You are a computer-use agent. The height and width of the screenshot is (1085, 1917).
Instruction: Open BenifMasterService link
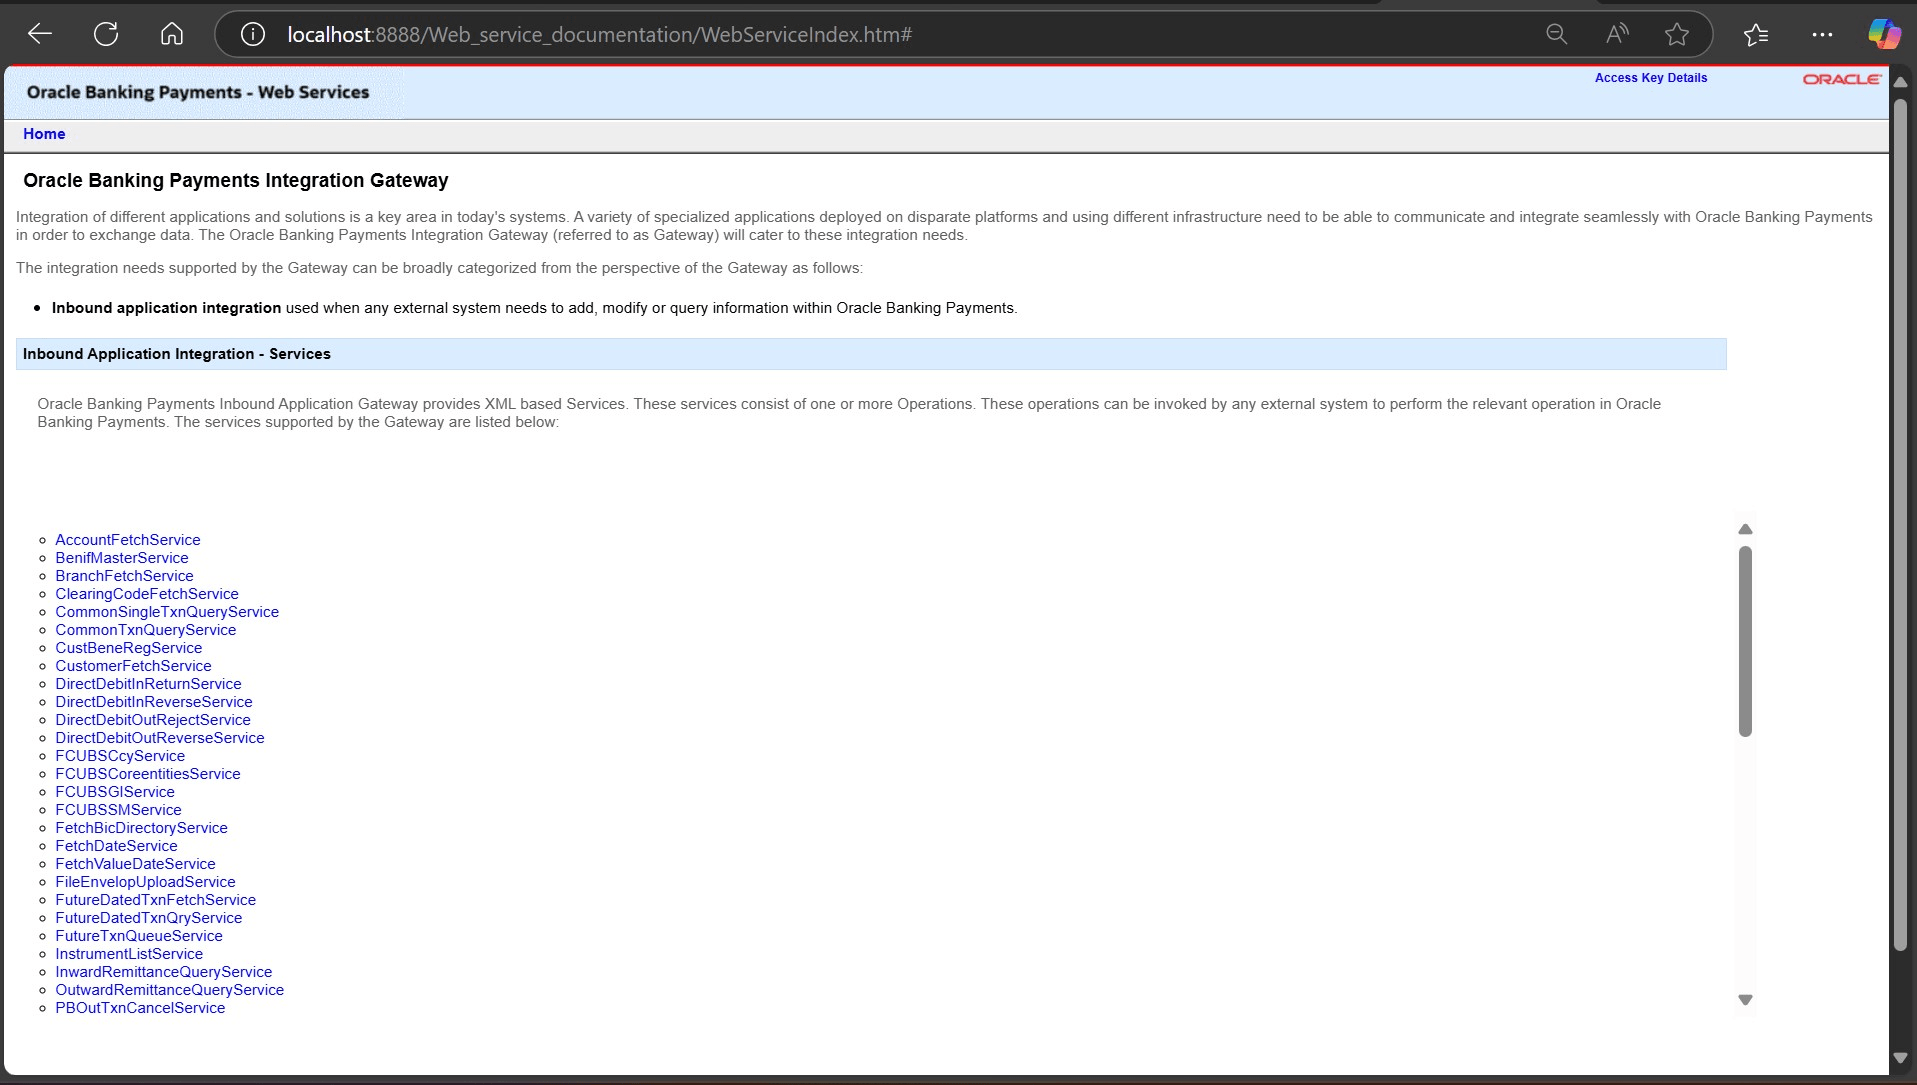click(x=122, y=558)
